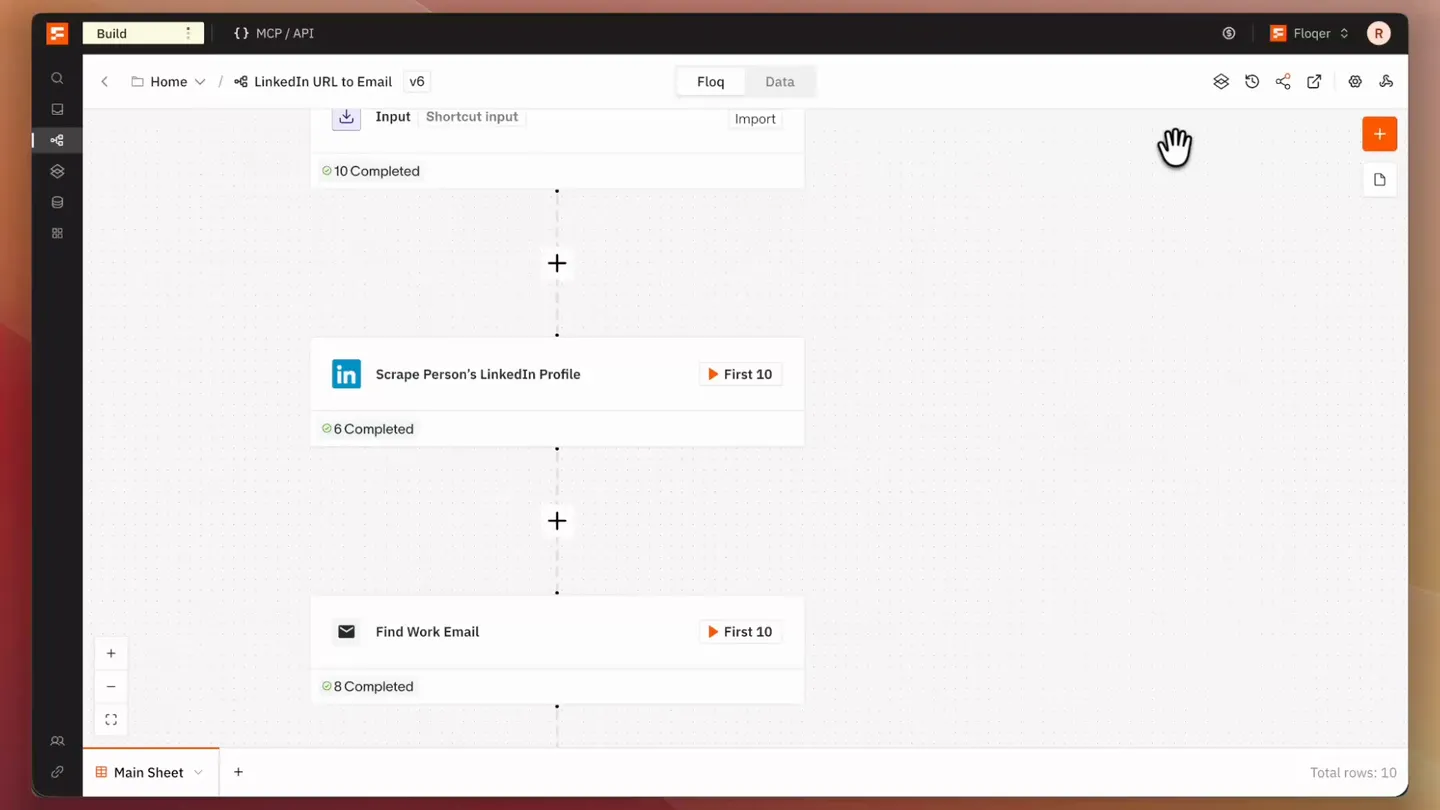The height and width of the screenshot is (810, 1440).
Task: Open the stacked layers toolbar icon
Action: (x=1221, y=82)
